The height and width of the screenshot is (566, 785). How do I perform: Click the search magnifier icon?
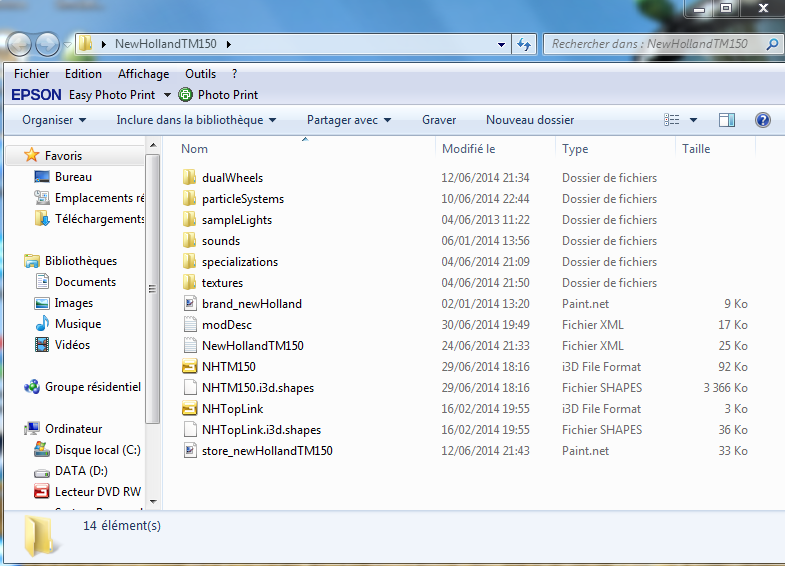(772, 44)
